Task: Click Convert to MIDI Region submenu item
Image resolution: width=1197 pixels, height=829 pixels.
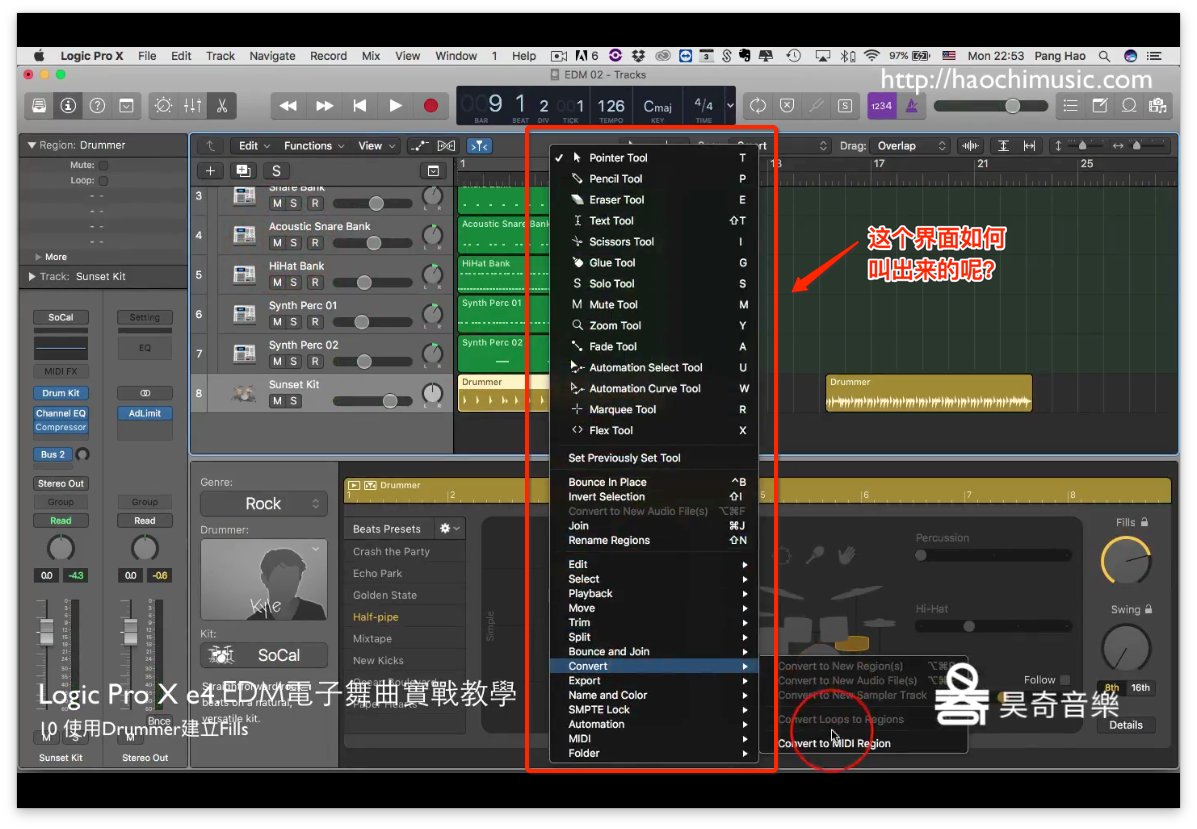Action: click(x=834, y=744)
